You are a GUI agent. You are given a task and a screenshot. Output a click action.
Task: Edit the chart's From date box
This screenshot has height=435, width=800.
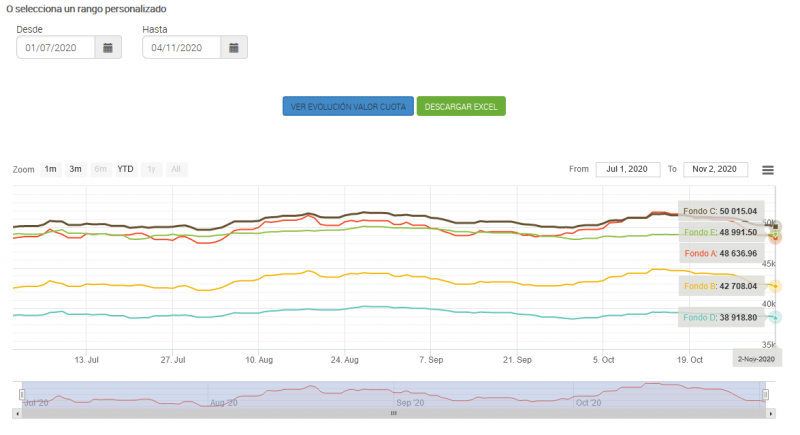pyautogui.click(x=627, y=169)
